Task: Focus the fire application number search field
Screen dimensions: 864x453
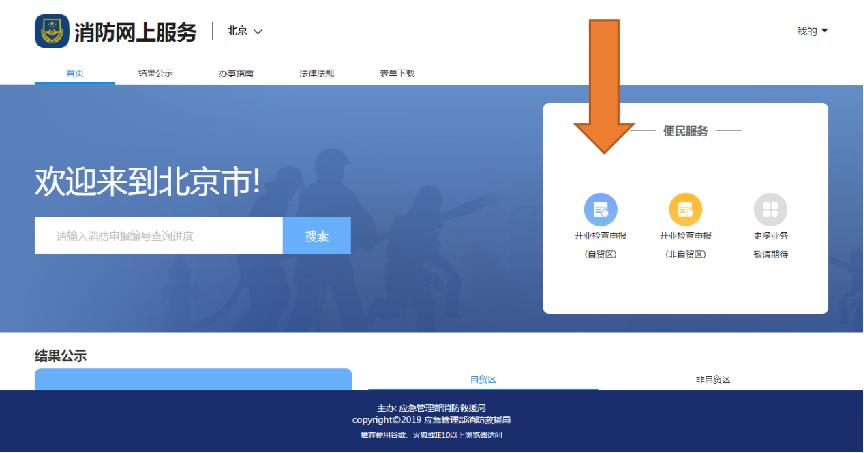Action: 159,236
